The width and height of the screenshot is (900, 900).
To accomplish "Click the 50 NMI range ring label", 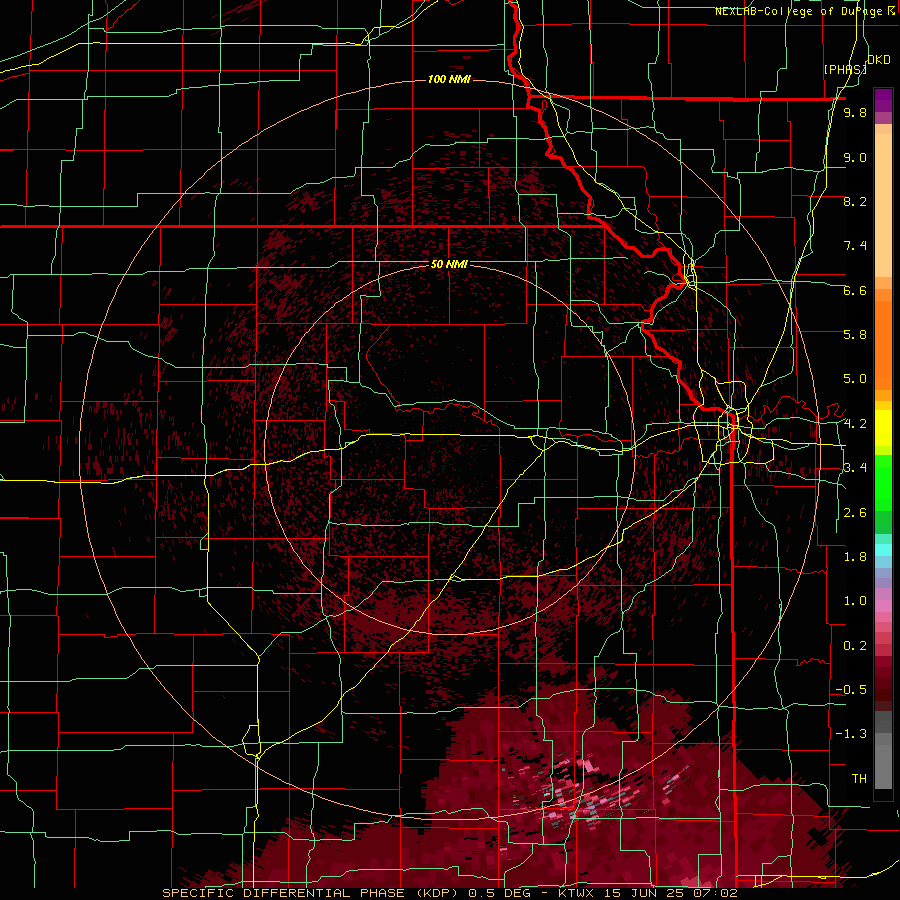I will [449, 265].
